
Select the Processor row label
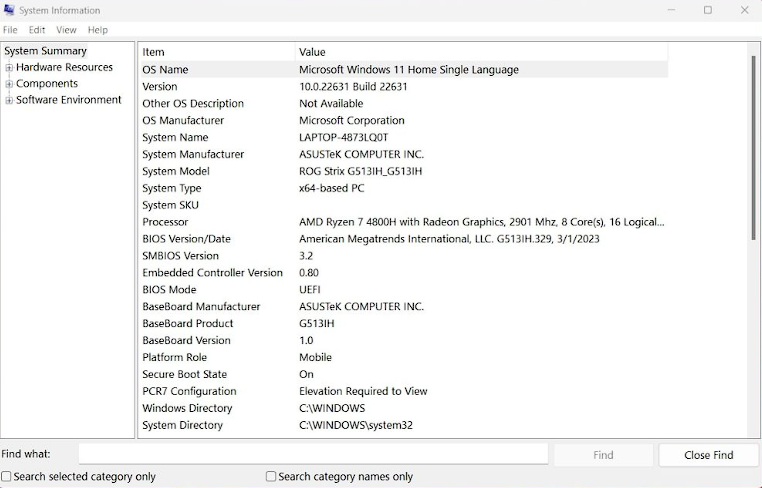(165, 222)
